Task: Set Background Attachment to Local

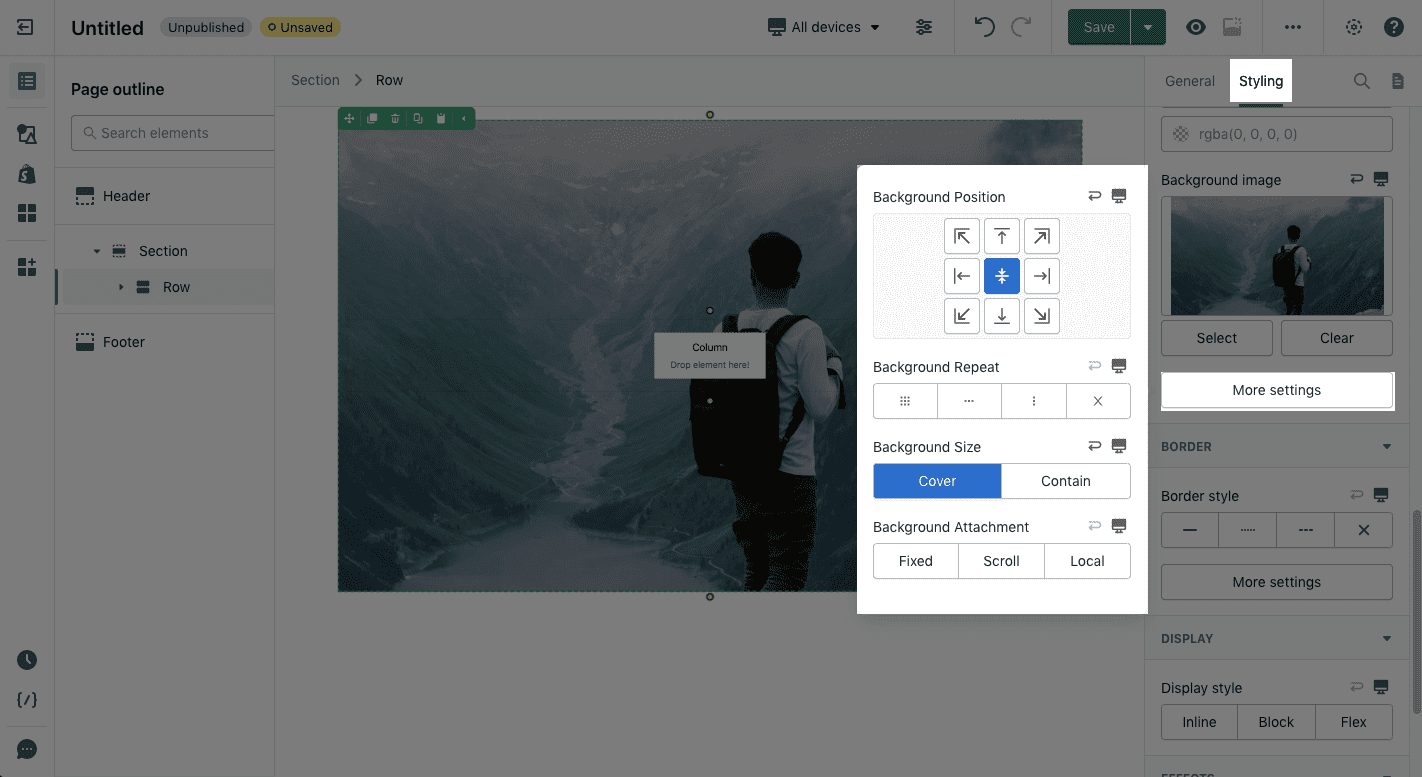Action: 1087,561
